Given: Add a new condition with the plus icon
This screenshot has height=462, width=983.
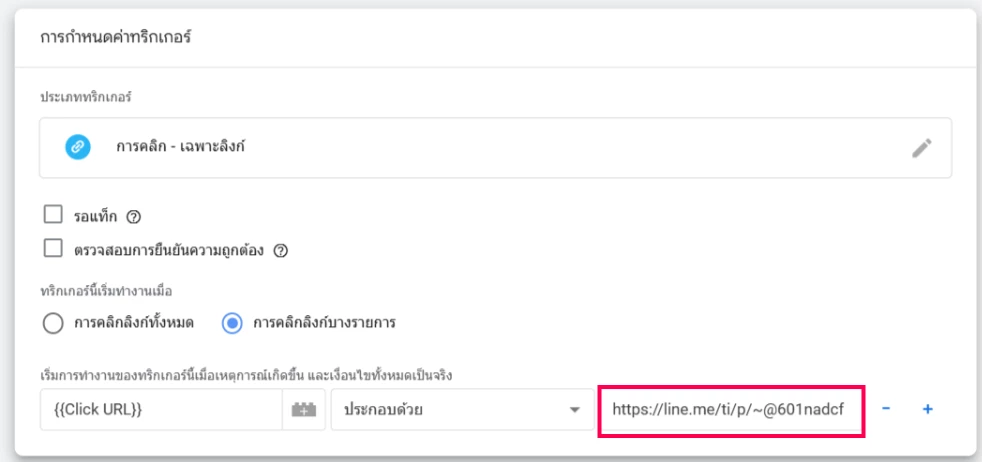Looking at the screenshot, I should pyautogui.click(x=926, y=411).
